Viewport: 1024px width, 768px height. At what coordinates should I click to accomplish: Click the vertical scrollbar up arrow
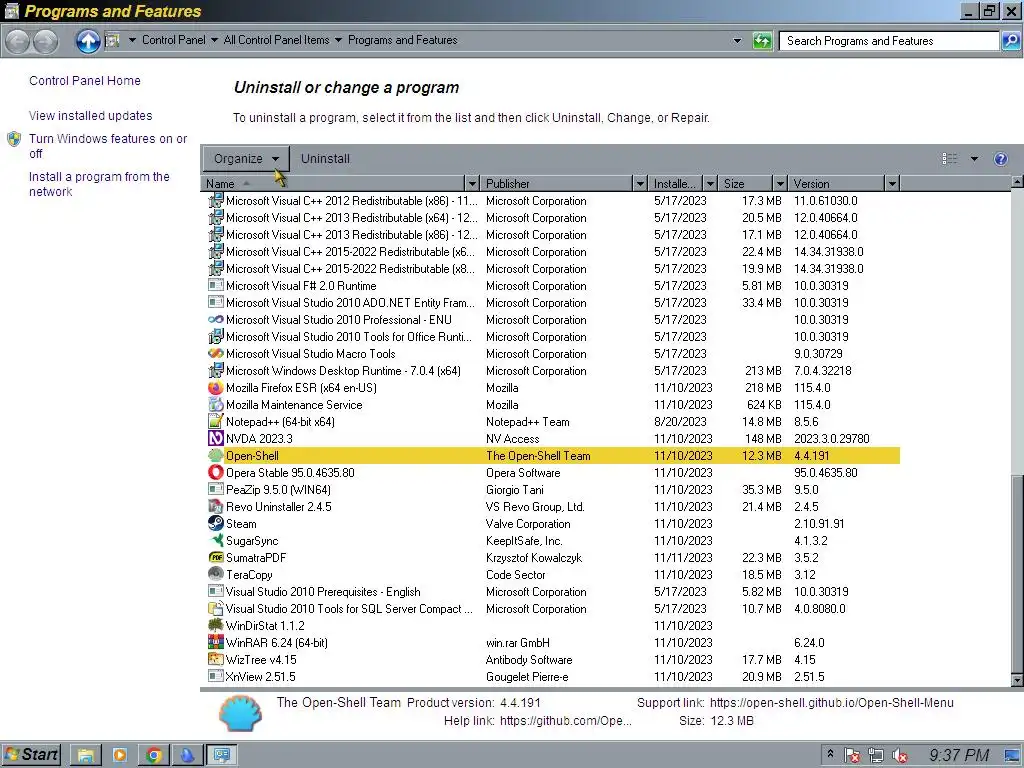tap(1016, 181)
